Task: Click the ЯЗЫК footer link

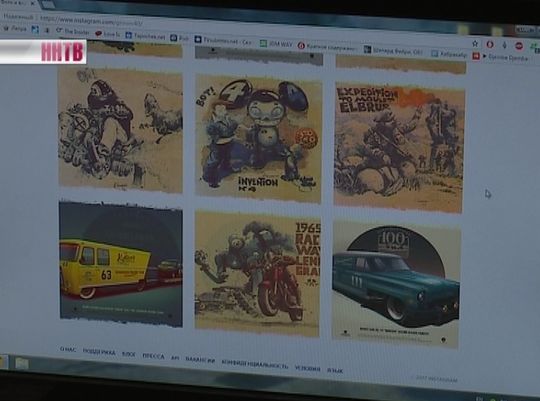Action: pos(335,371)
